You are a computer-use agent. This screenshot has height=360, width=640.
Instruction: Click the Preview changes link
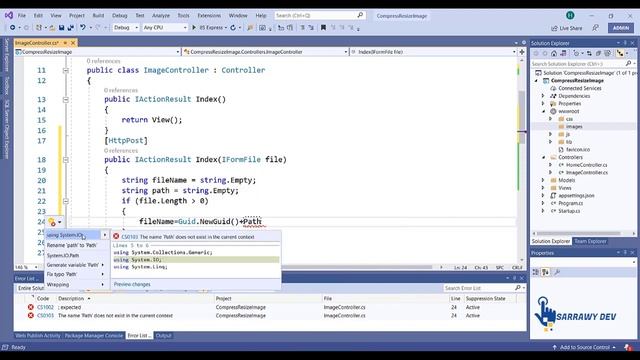pyautogui.click(x=132, y=284)
